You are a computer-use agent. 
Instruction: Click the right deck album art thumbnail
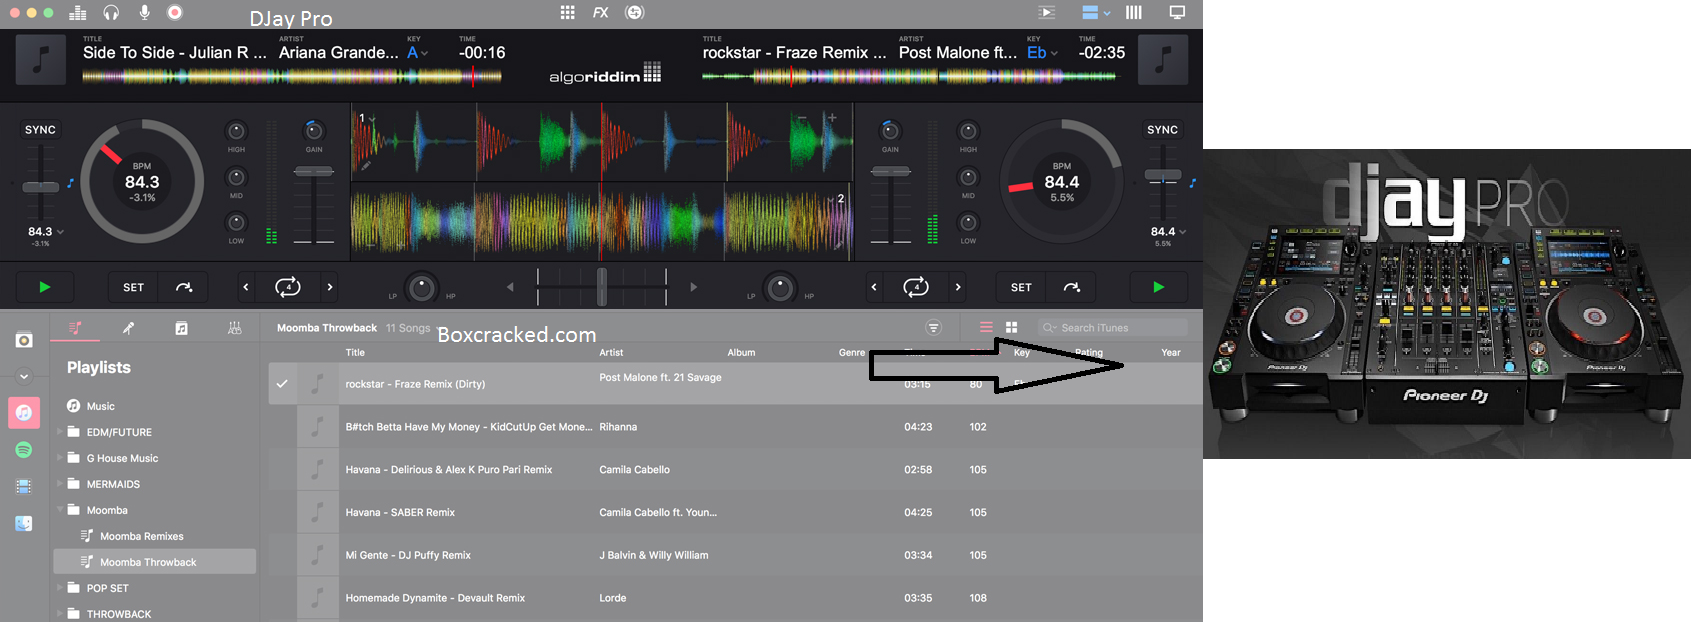tap(1163, 60)
